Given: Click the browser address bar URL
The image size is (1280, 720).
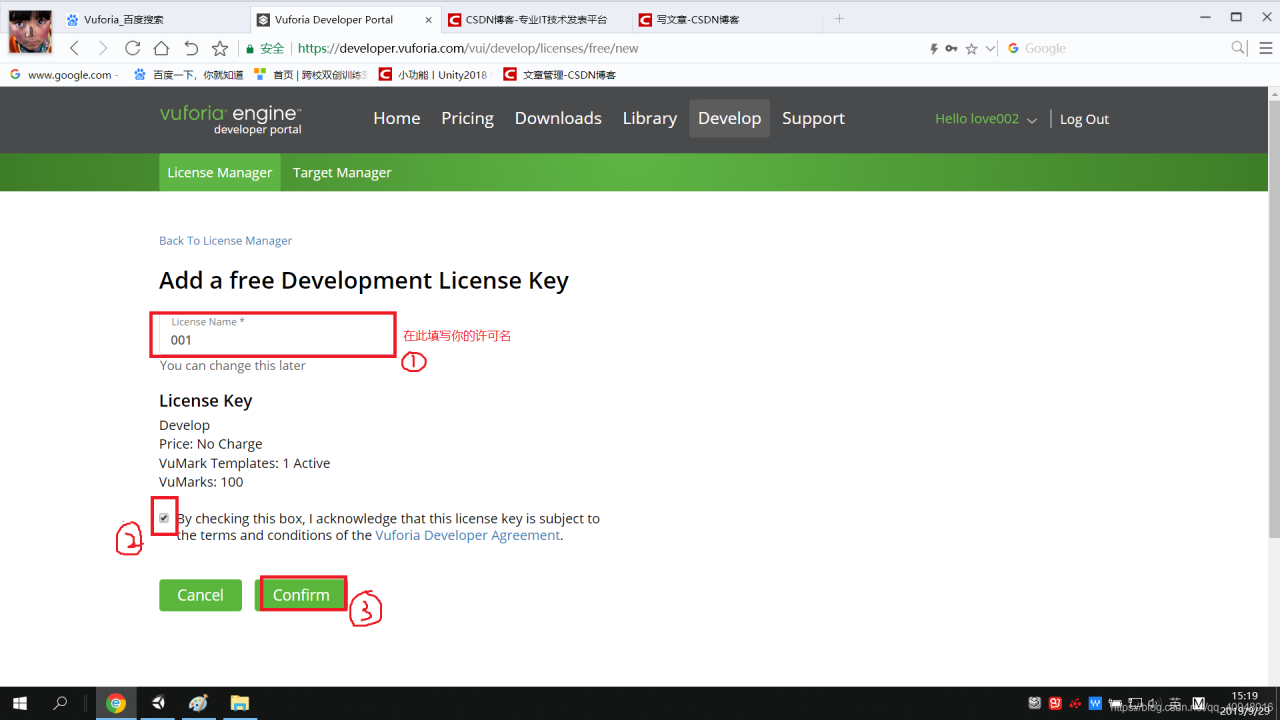Looking at the screenshot, I should coord(468,48).
